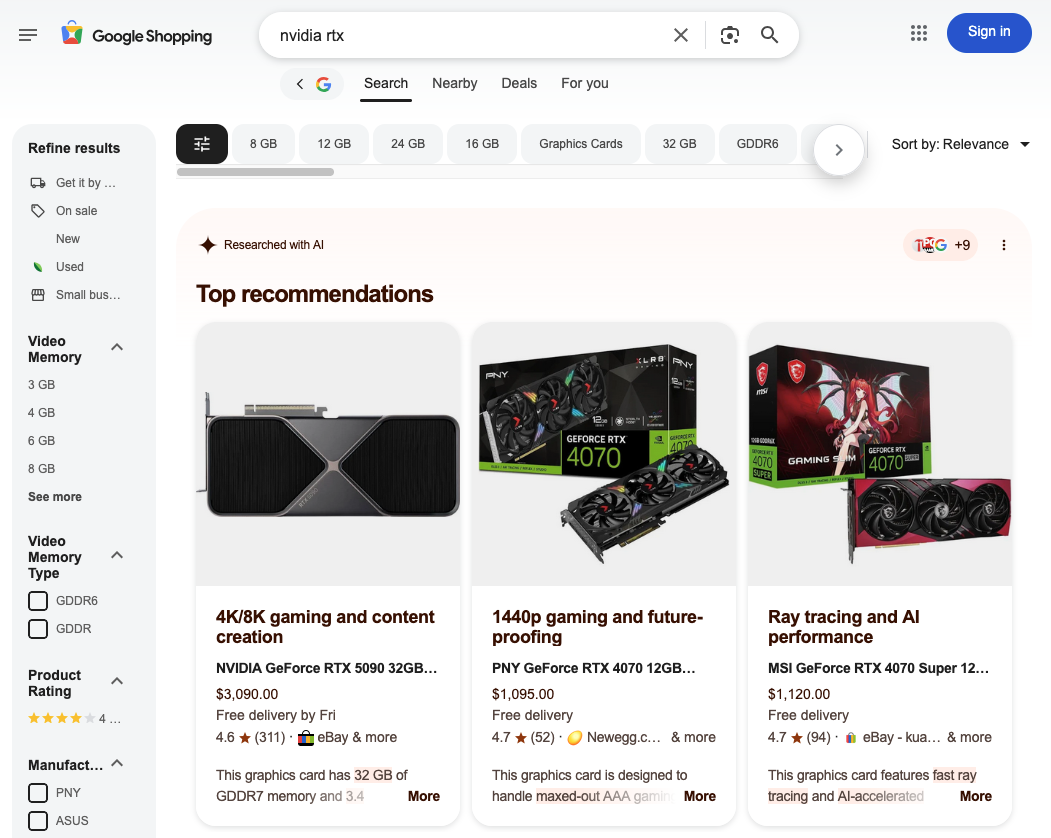
Task: Open search by image camera icon
Action: pos(730,35)
